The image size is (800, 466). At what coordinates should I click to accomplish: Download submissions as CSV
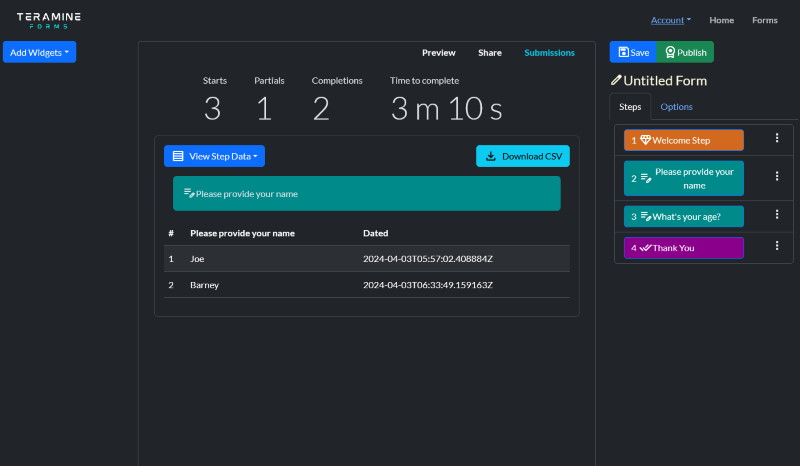pos(522,156)
